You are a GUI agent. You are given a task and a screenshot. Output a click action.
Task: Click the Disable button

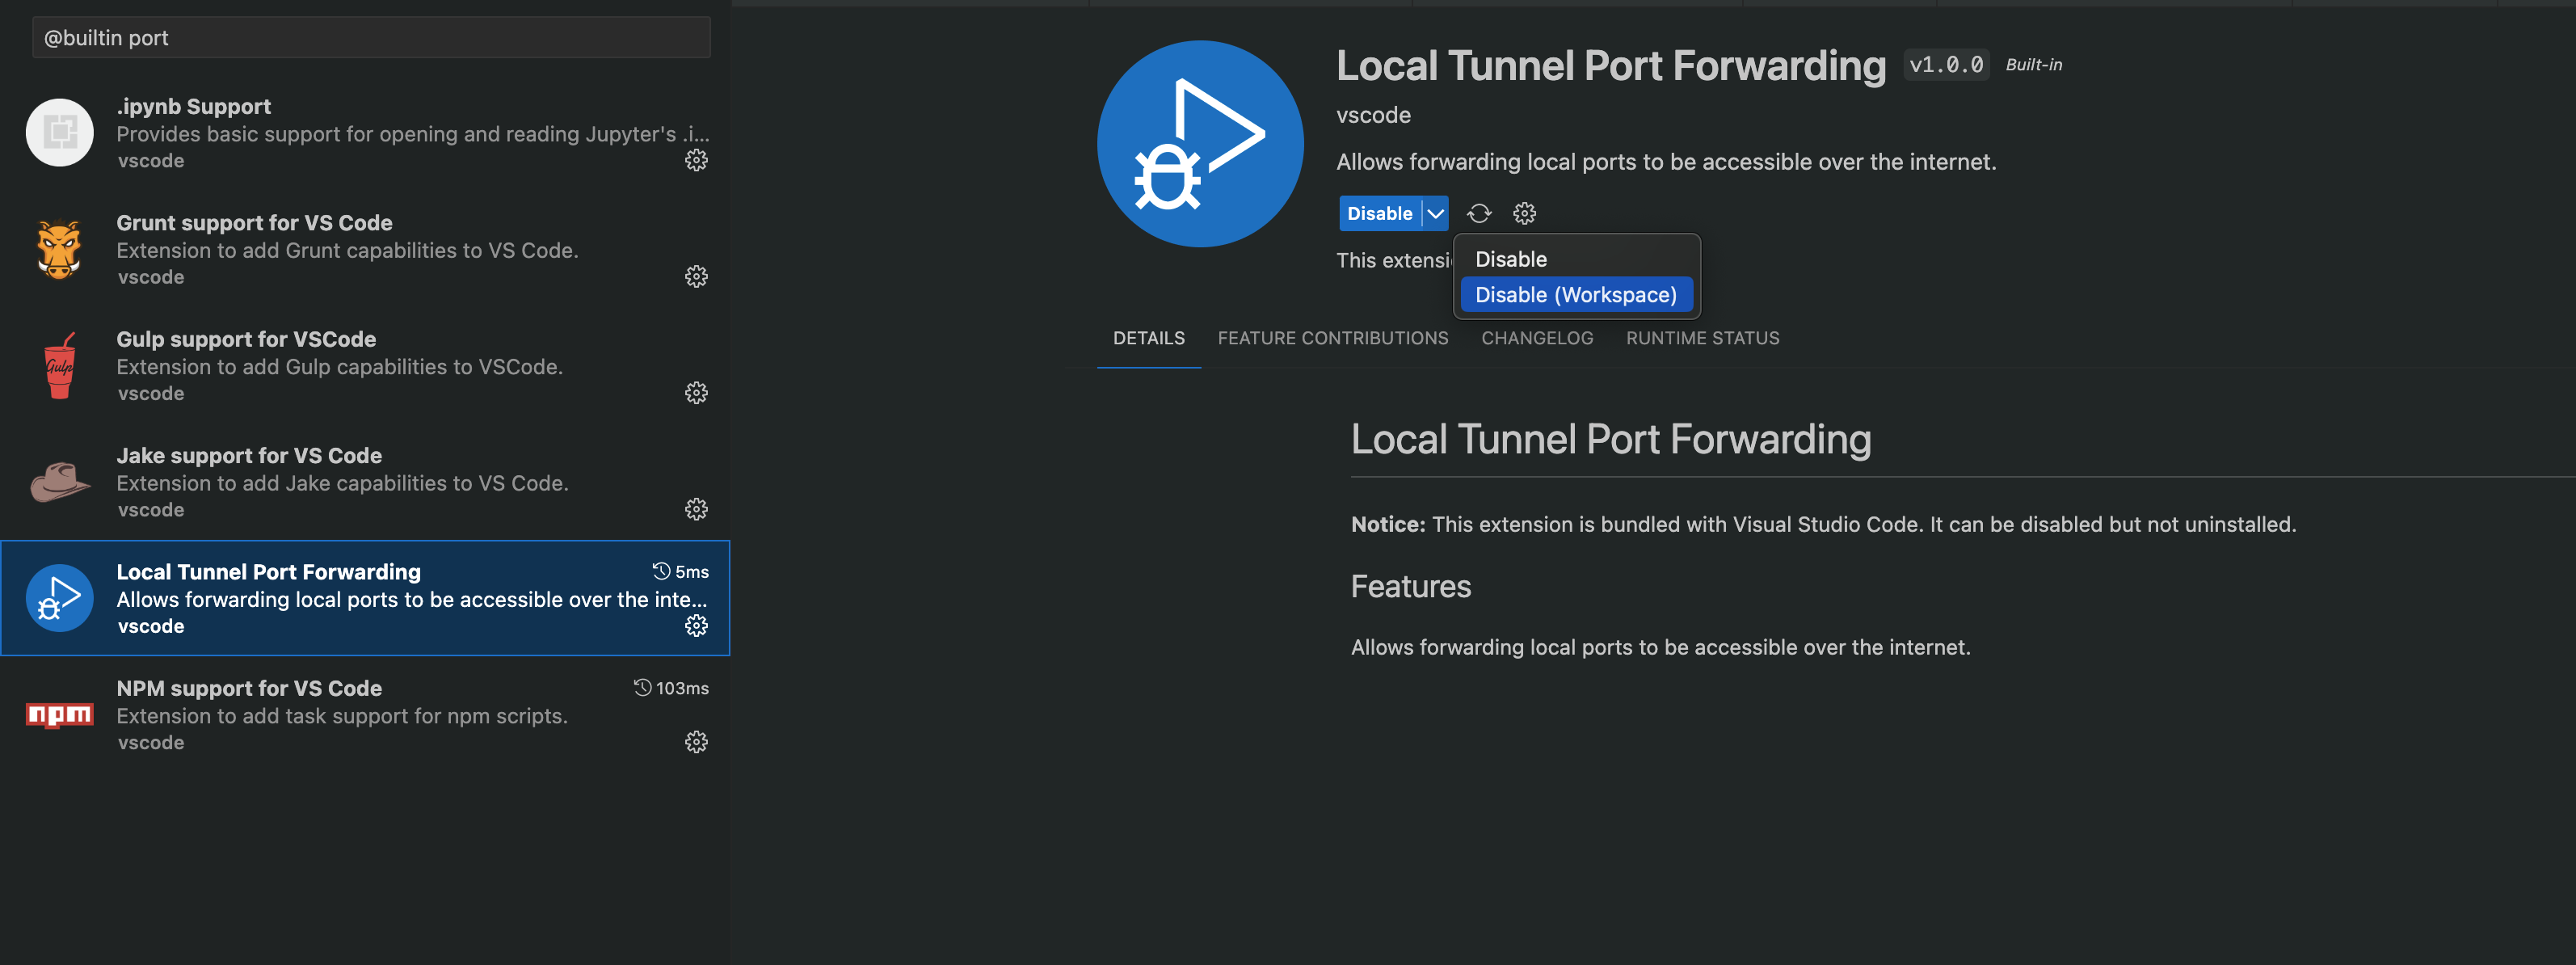click(1380, 213)
